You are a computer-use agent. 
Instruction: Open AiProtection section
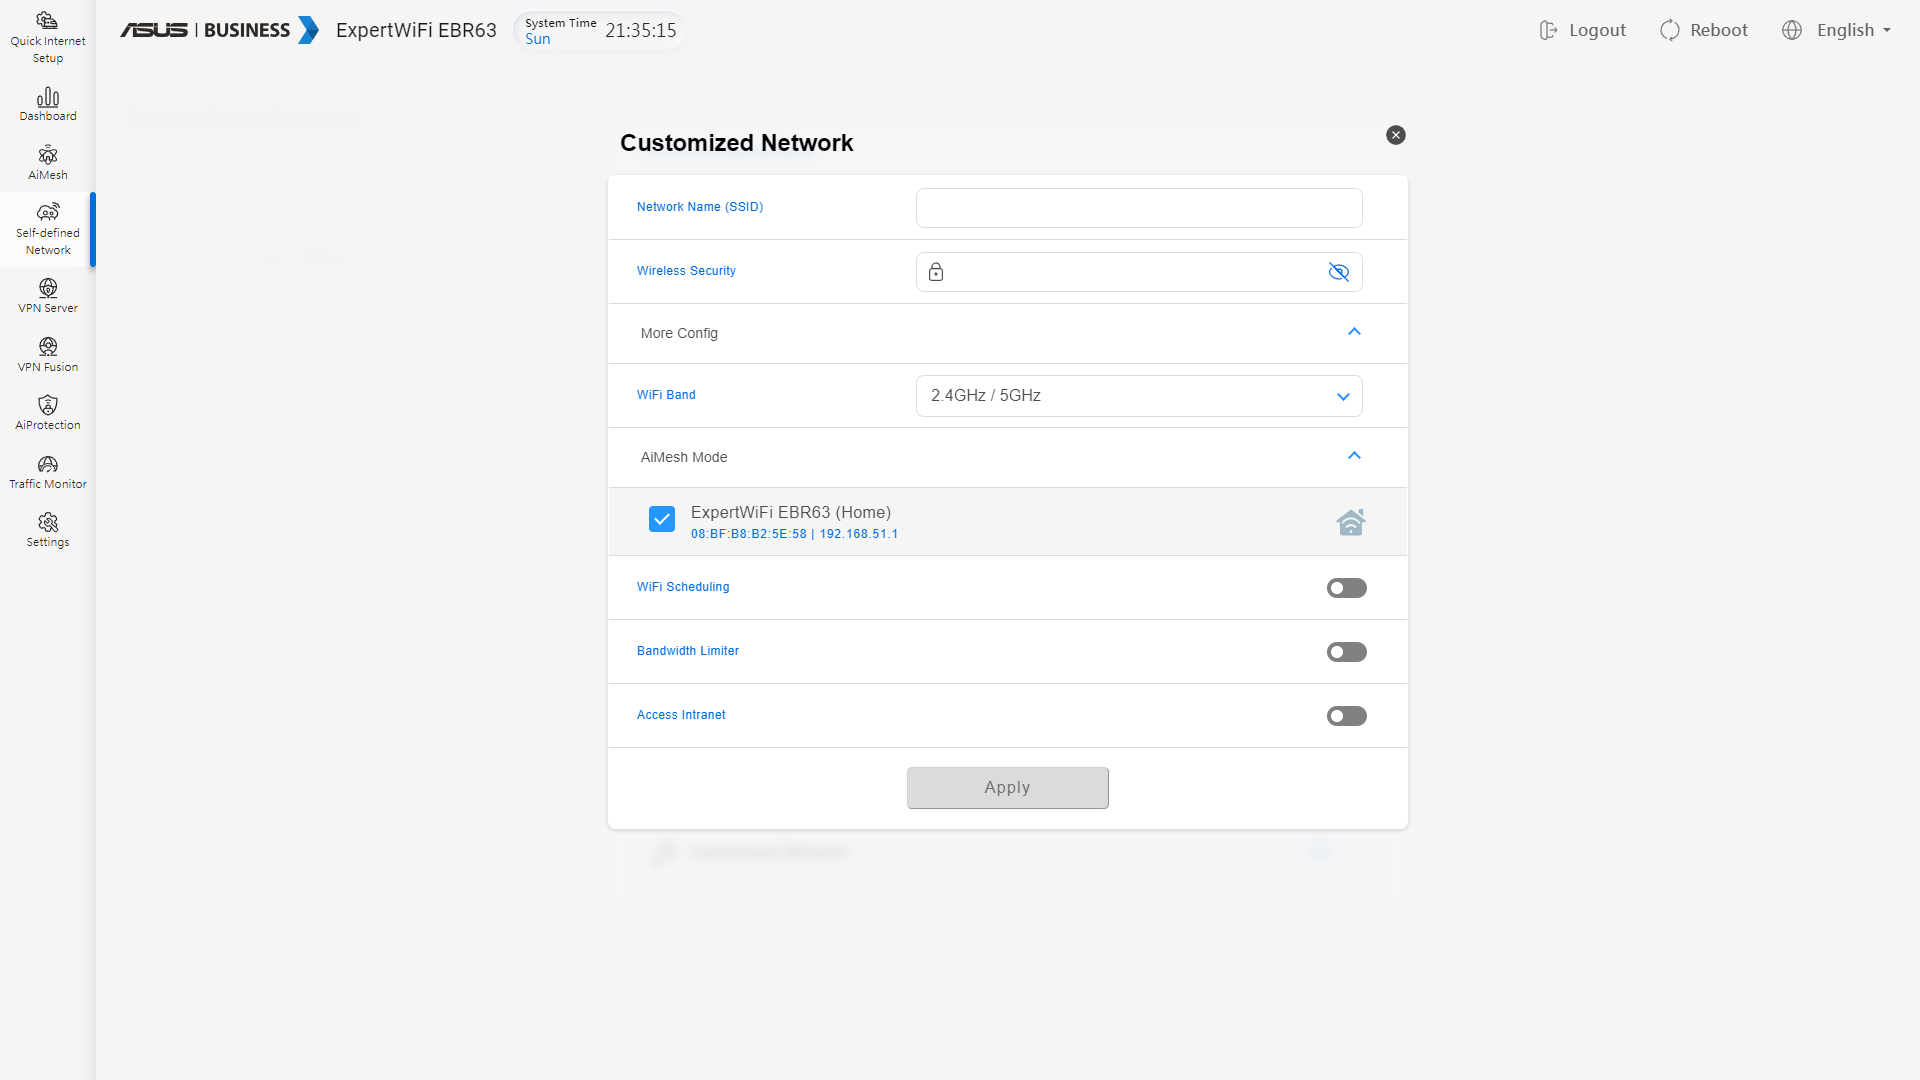click(x=47, y=412)
